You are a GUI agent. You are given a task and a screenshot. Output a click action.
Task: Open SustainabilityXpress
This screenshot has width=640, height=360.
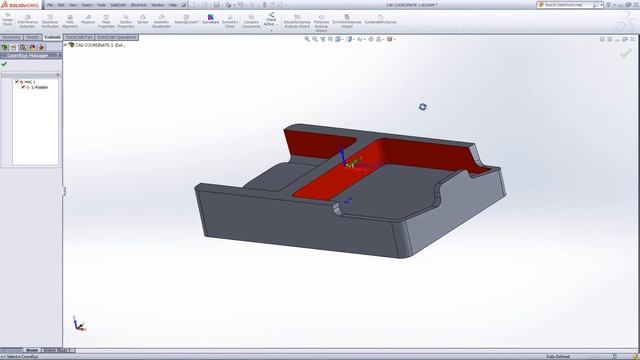[380, 19]
